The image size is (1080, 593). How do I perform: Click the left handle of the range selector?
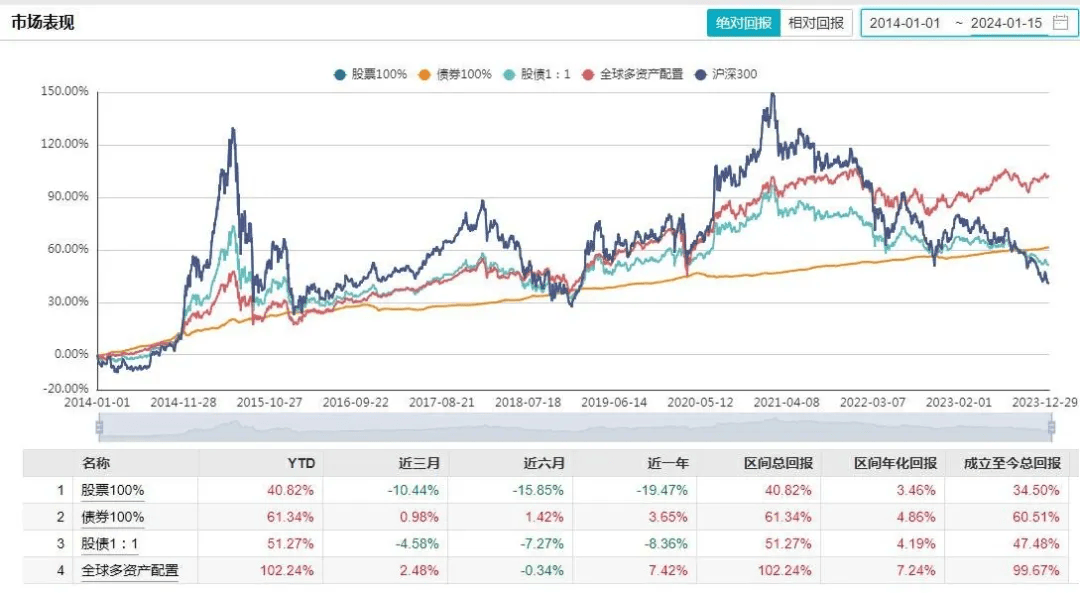coord(97,427)
